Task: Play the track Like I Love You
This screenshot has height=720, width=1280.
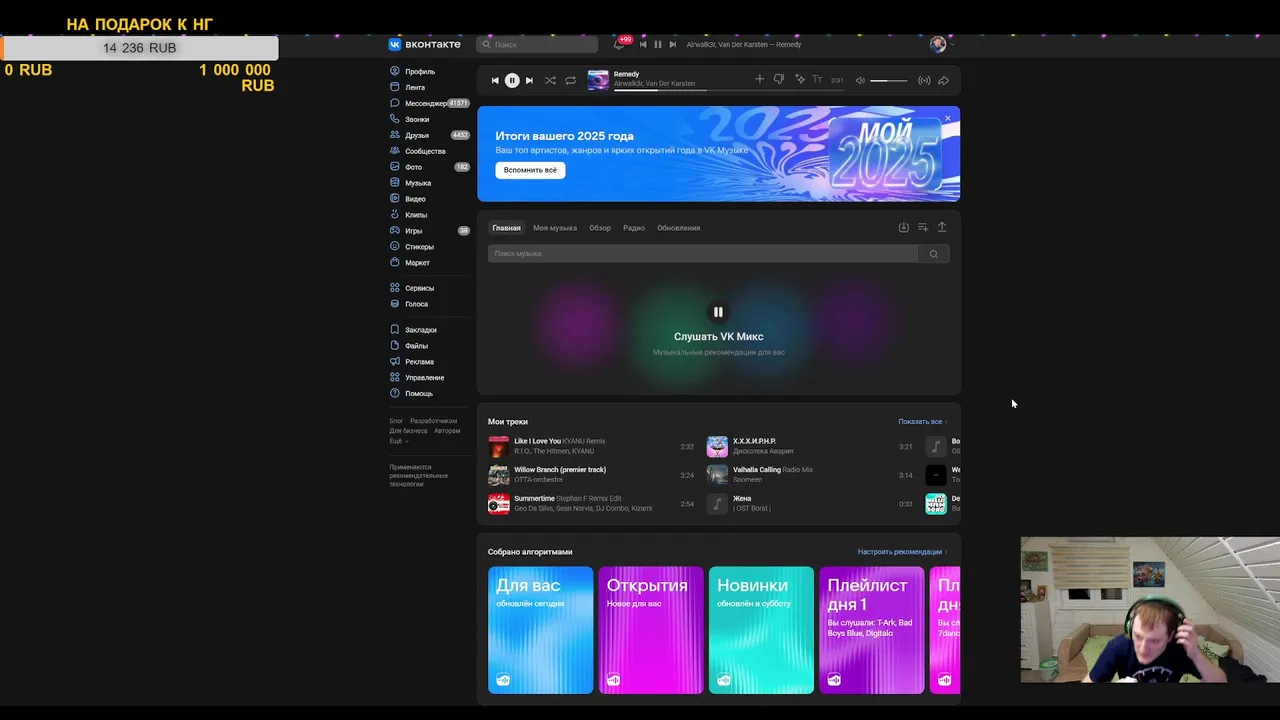Action: 590,446
